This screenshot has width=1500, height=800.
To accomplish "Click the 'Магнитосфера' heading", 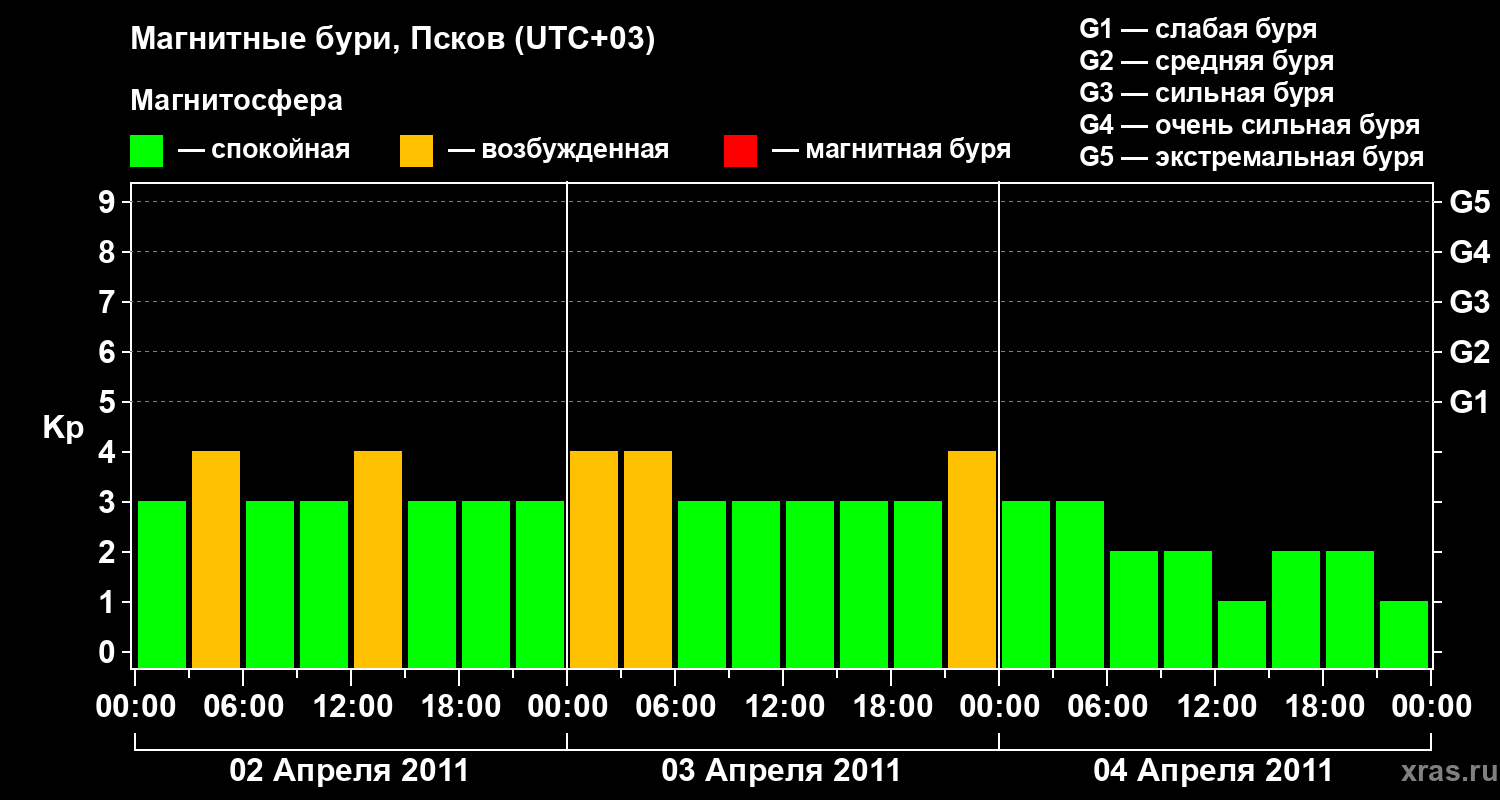I will [x=237, y=101].
